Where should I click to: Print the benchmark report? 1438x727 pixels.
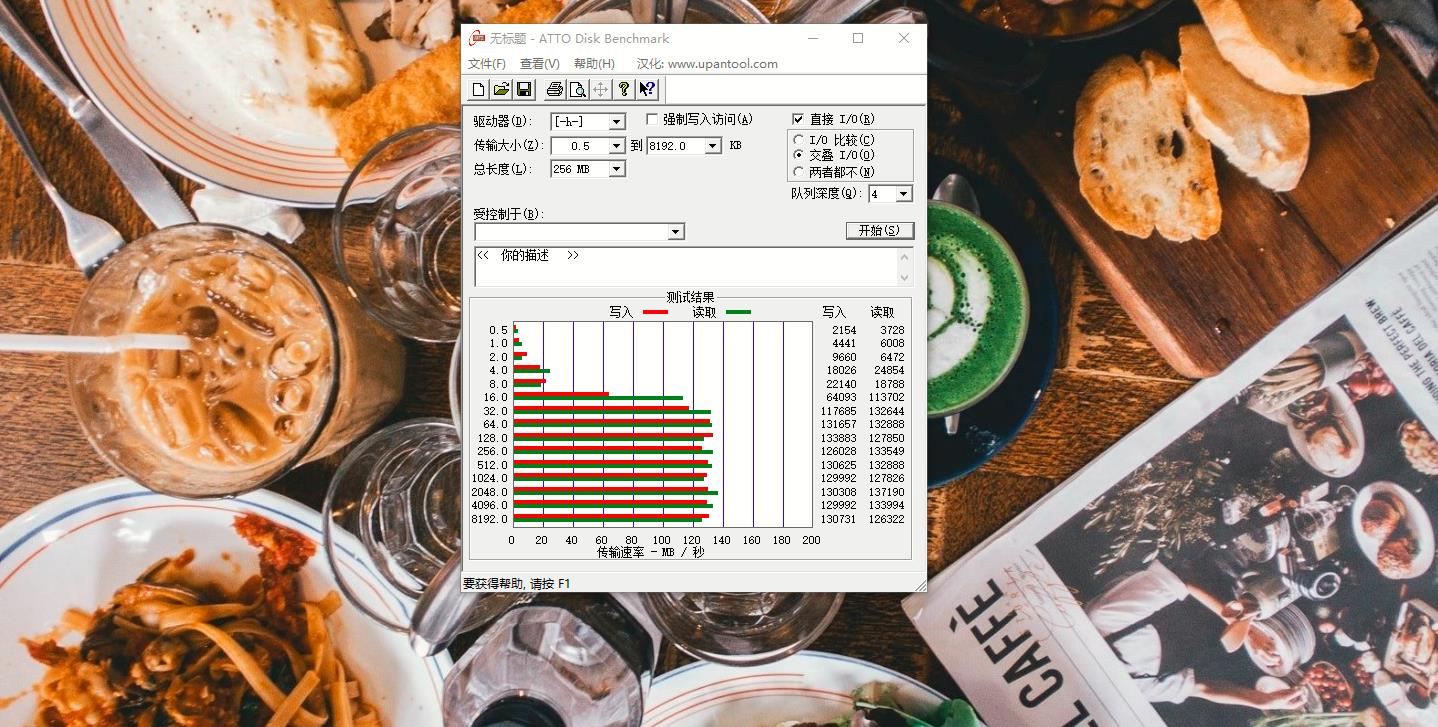[554, 89]
